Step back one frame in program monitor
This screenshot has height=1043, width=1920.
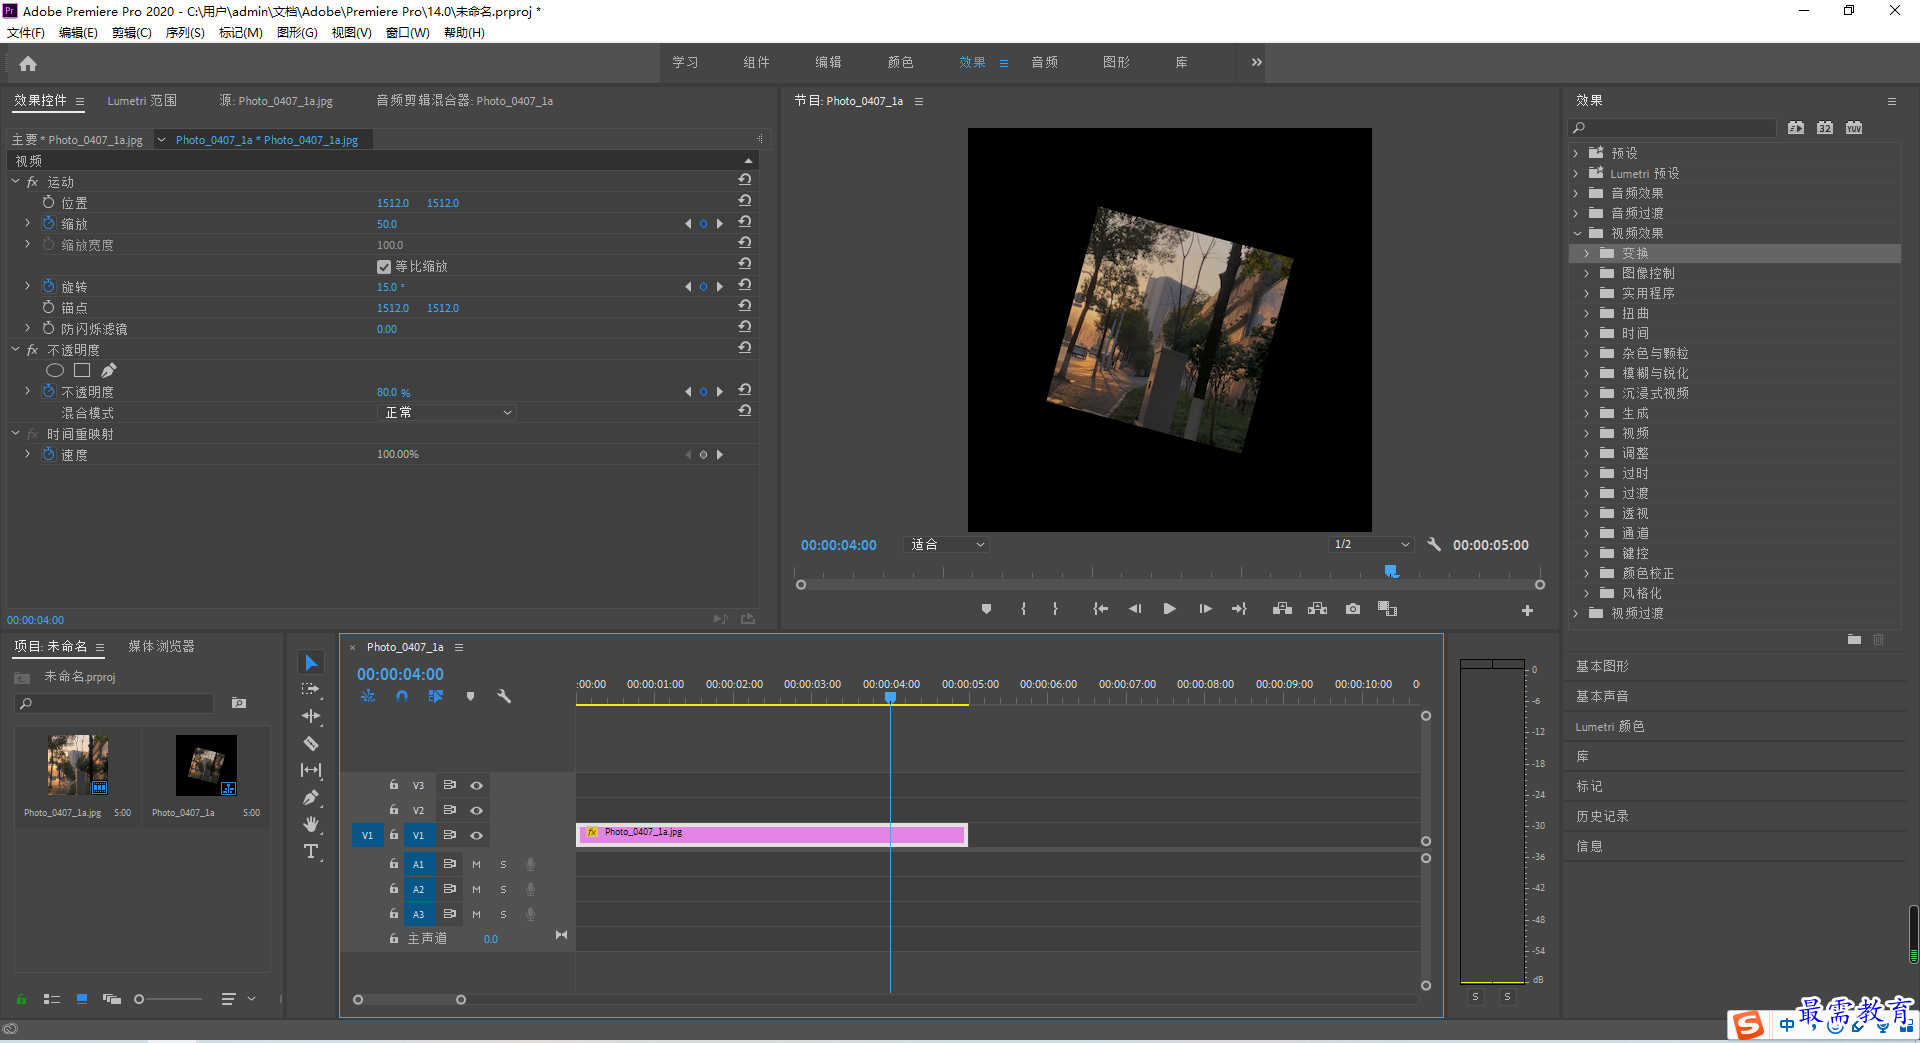click(x=1135, y=609)
